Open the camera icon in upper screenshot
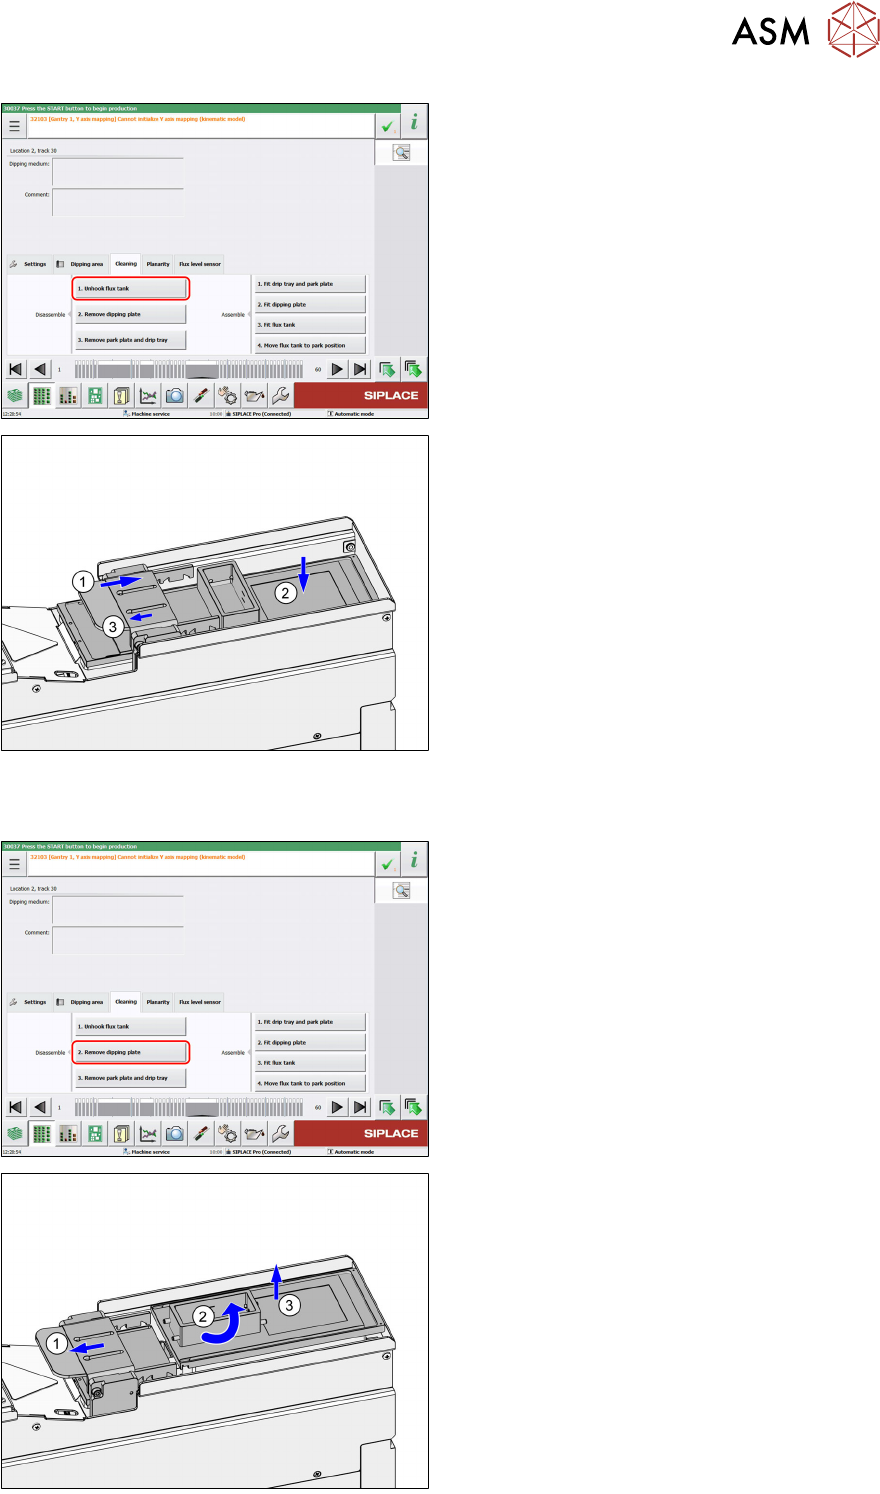 [174, 396]
